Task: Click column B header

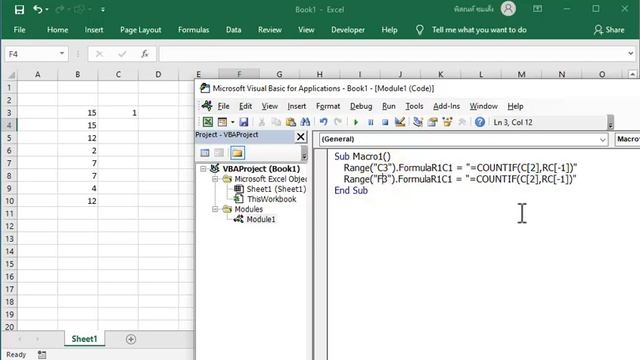Action: pyautogui.click(x=78, y=74)
